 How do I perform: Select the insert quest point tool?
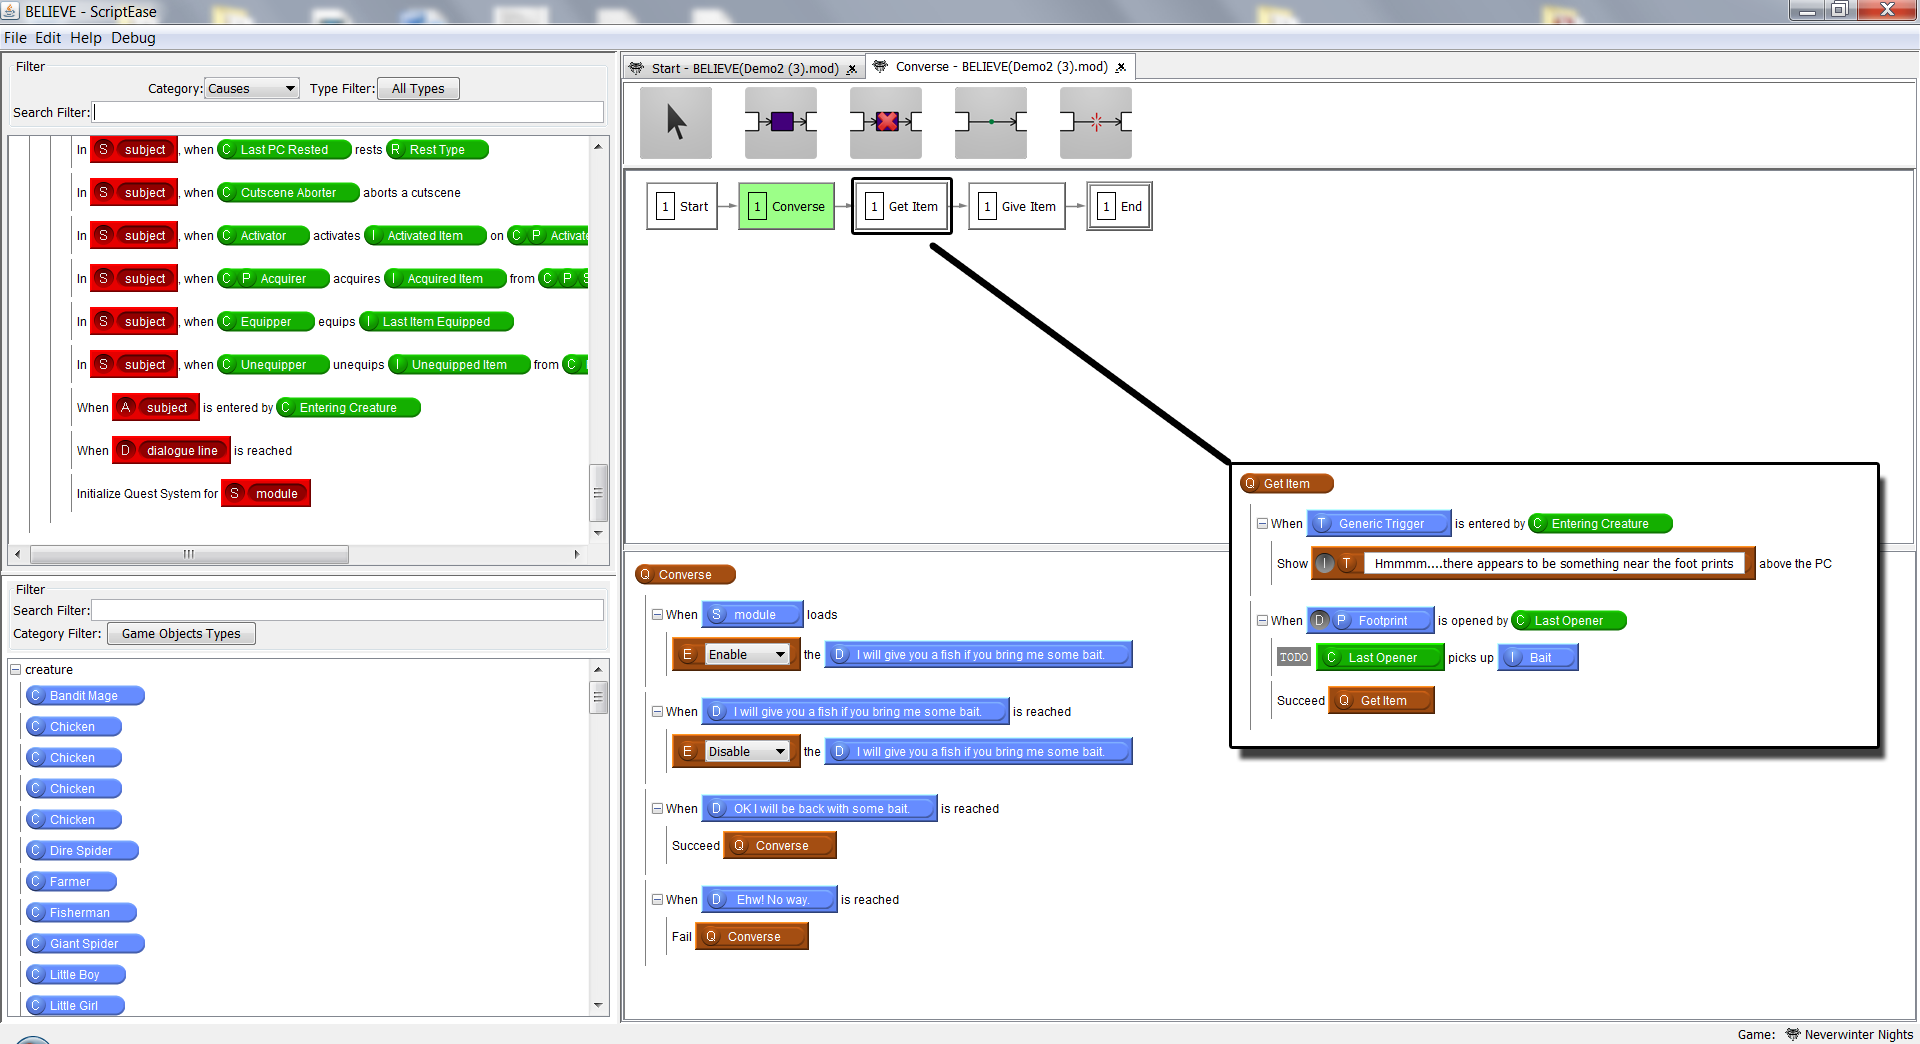tap(781, 122)
